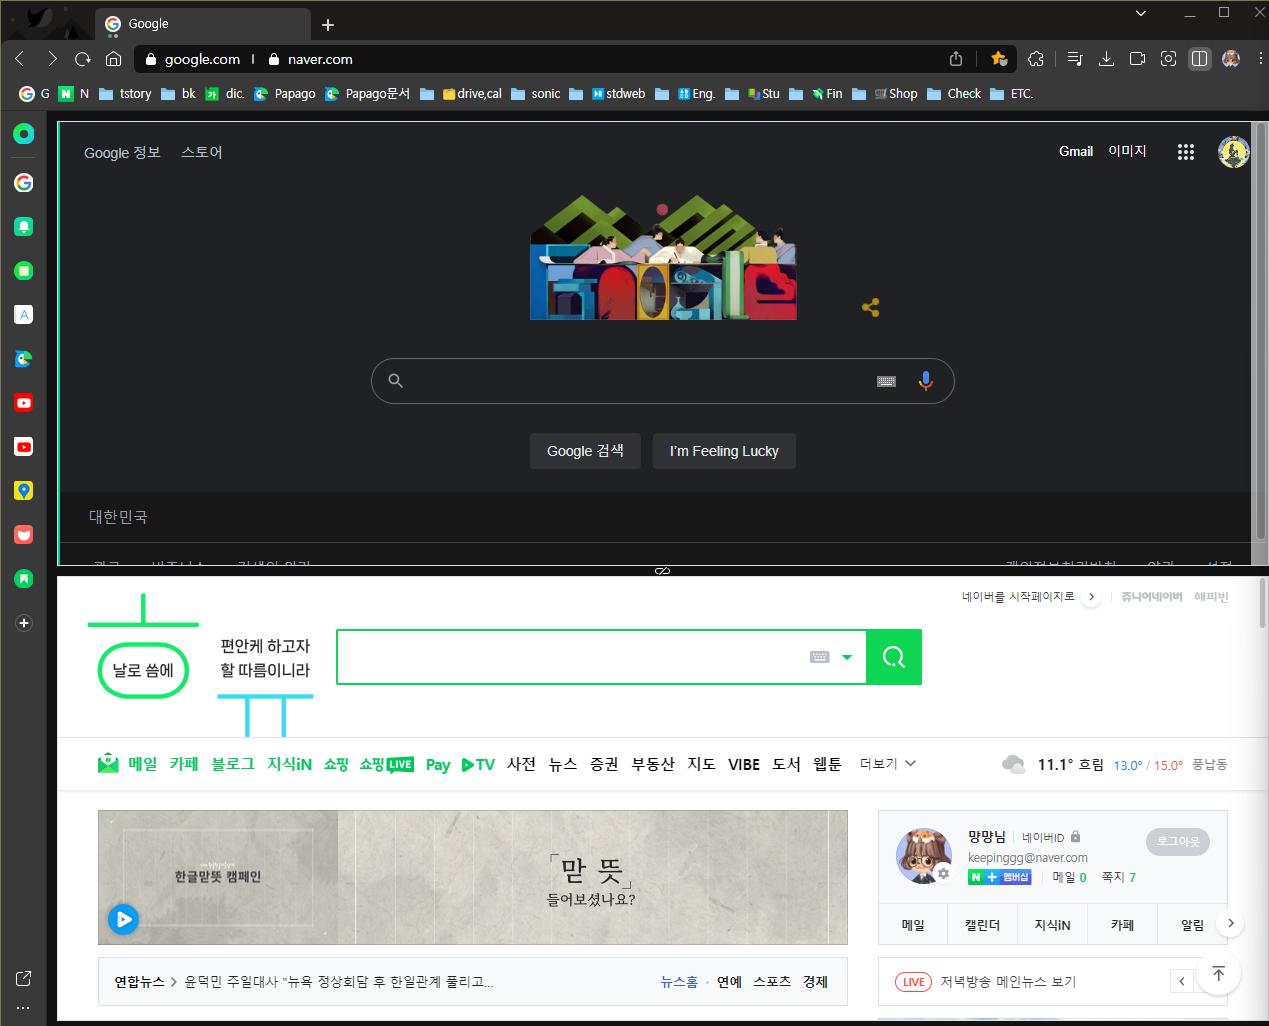The image size is (1269, 1026).
Task: Click the share icon in the address bar
Action: [956, 59]
